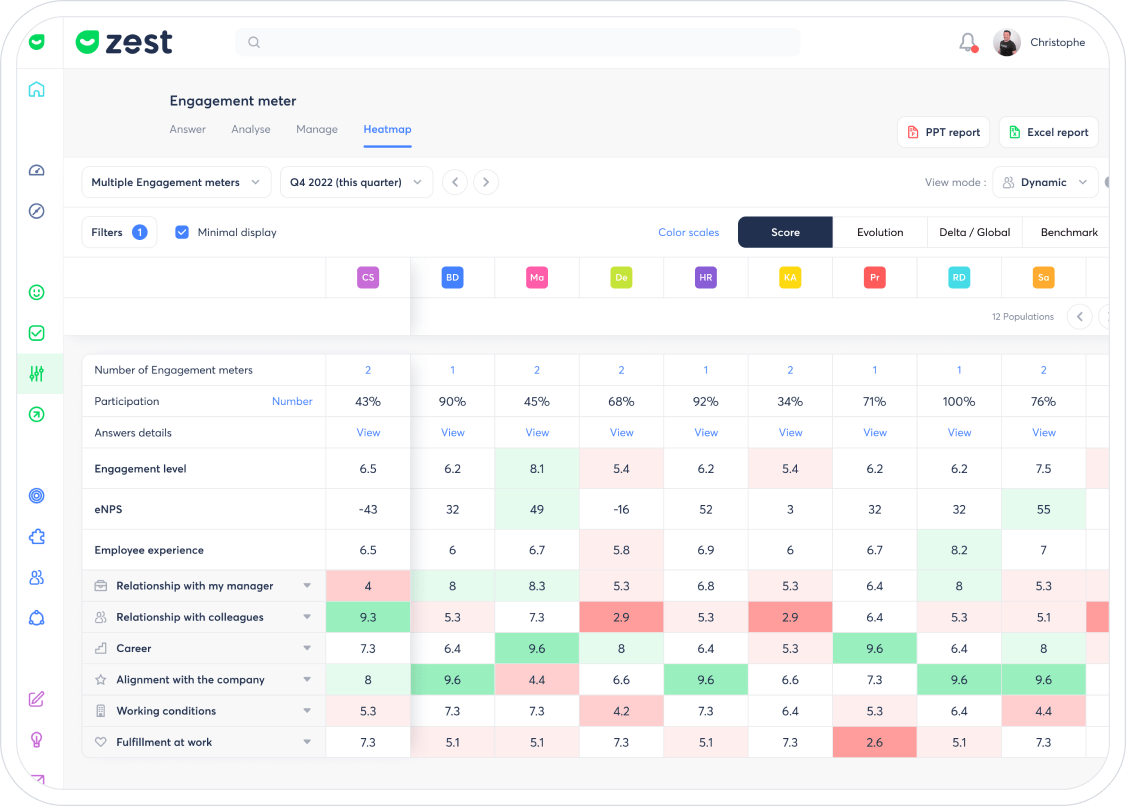Uncheck the Minimal display checkbox
Image resolution: width=1126 pixels, height=806 pixels.
[x=182, y=232]
